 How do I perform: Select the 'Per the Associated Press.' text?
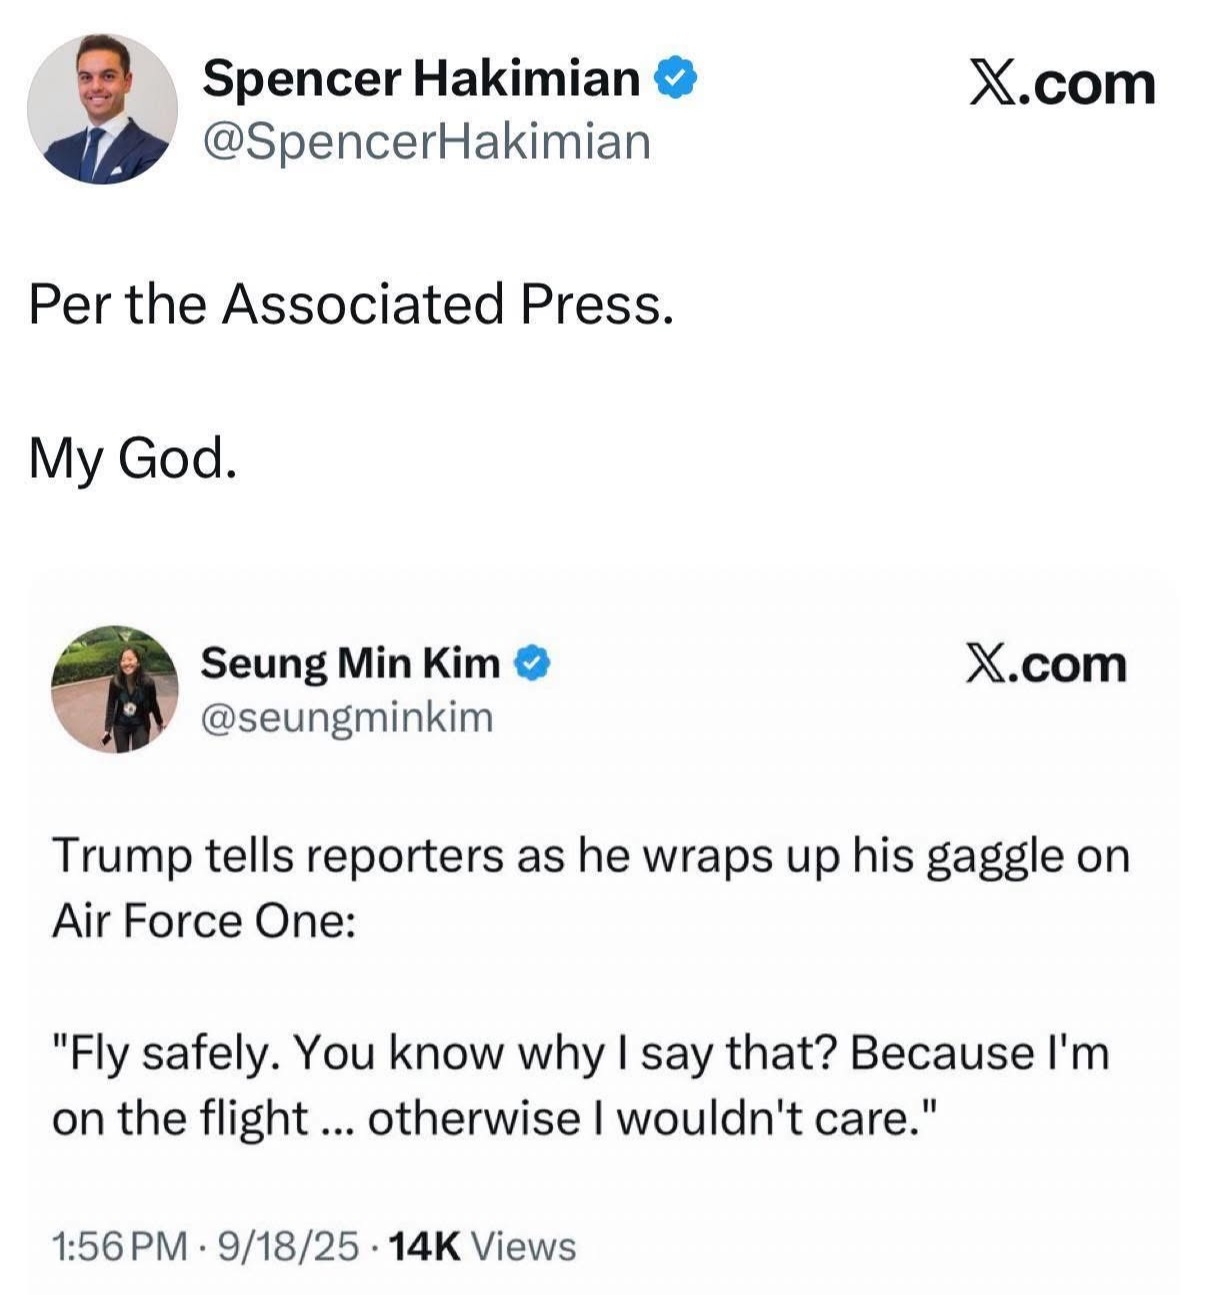351,303
